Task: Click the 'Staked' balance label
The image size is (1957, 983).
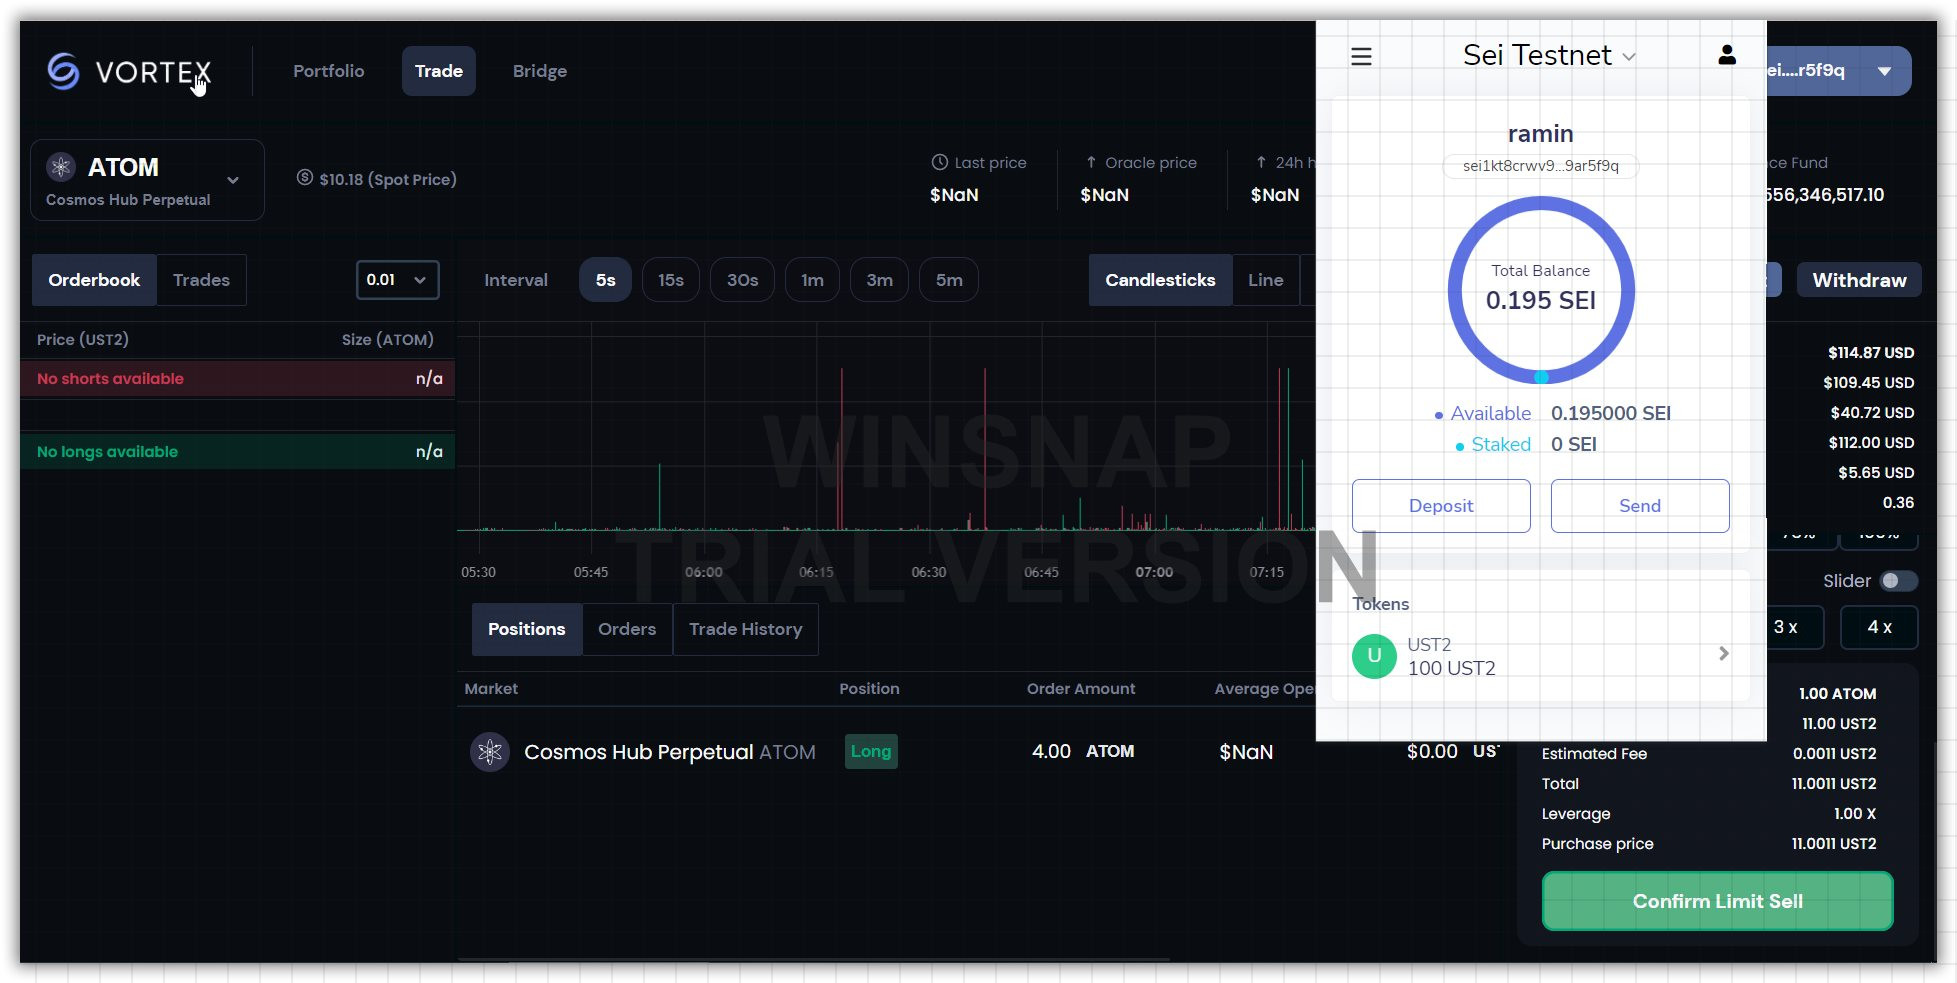Action: pyautogui.click(x=1501, y=445)
